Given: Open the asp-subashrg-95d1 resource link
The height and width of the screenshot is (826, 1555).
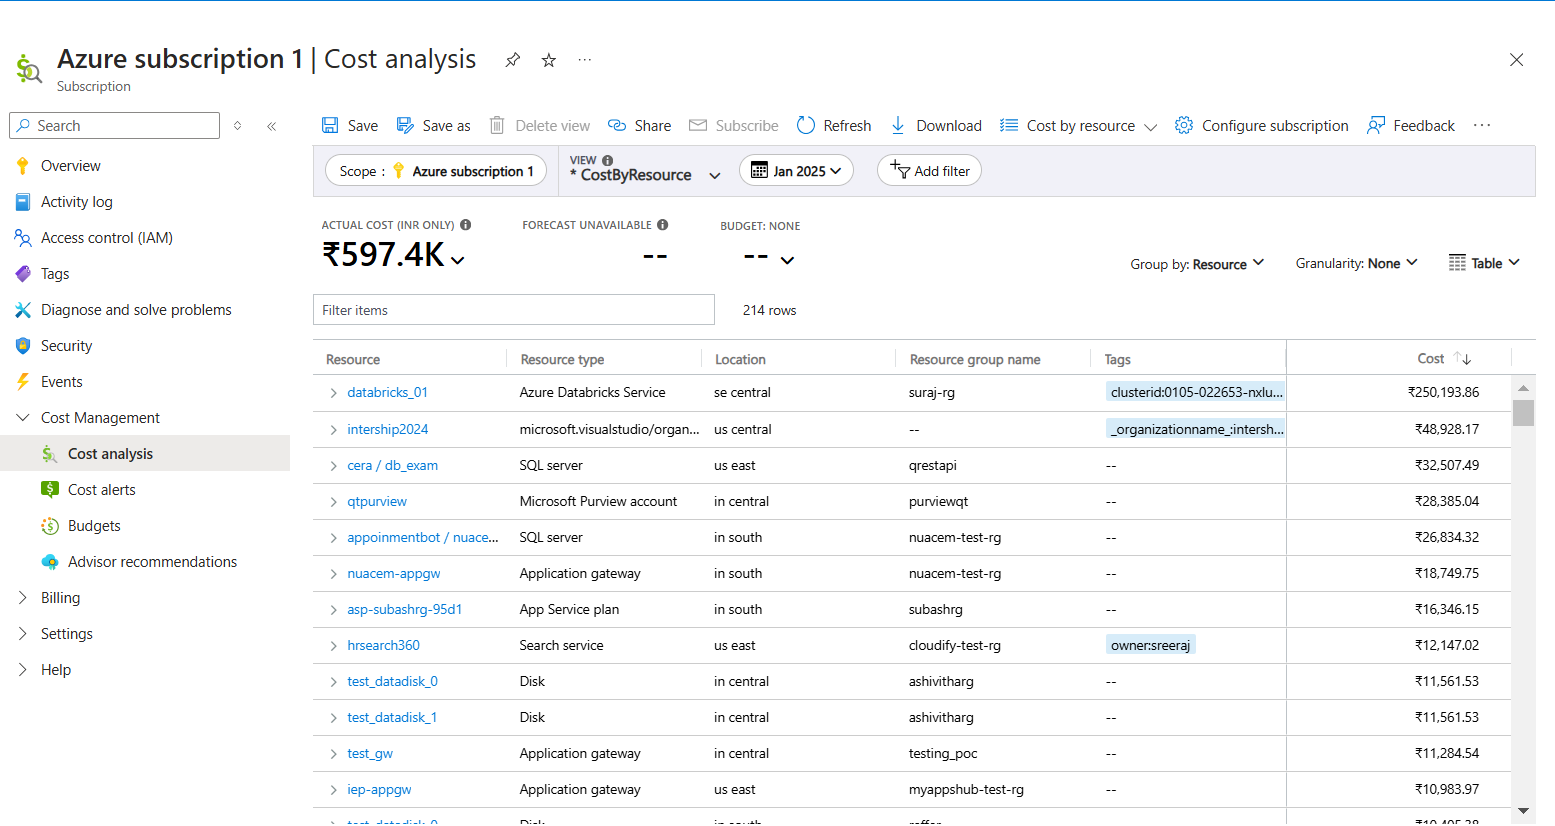Looking at the screenshot, I should (405, 609).
